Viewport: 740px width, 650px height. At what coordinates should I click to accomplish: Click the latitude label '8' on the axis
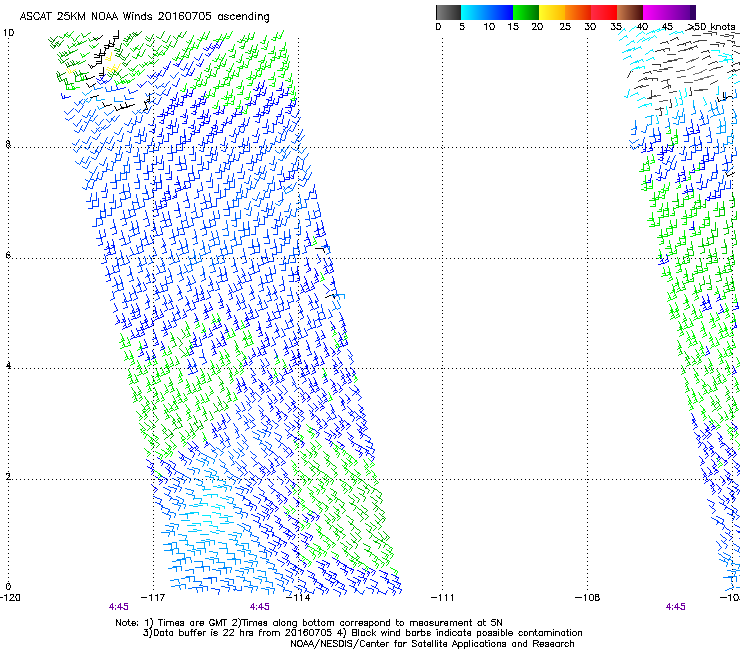(8, 144)
